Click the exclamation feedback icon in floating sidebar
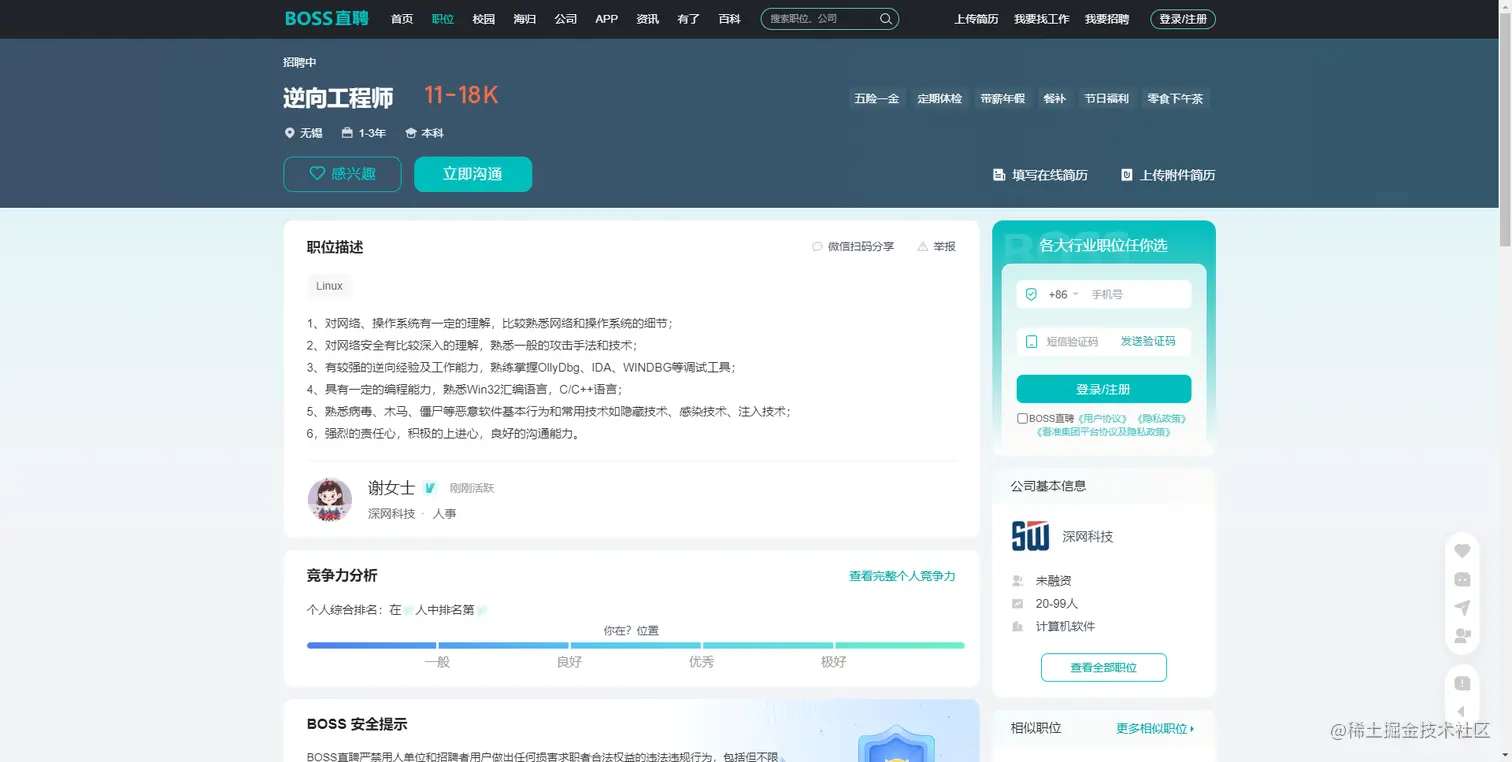 point(1462,684)
